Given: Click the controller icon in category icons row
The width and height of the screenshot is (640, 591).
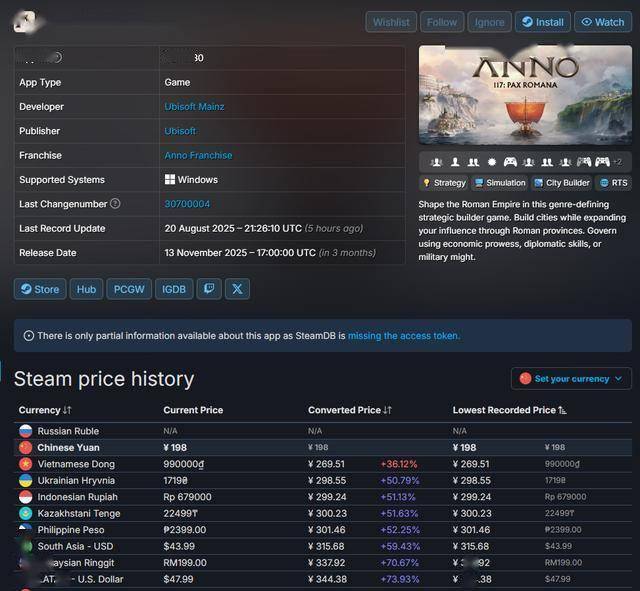Looking at the screenshot, I should (510, 162).
